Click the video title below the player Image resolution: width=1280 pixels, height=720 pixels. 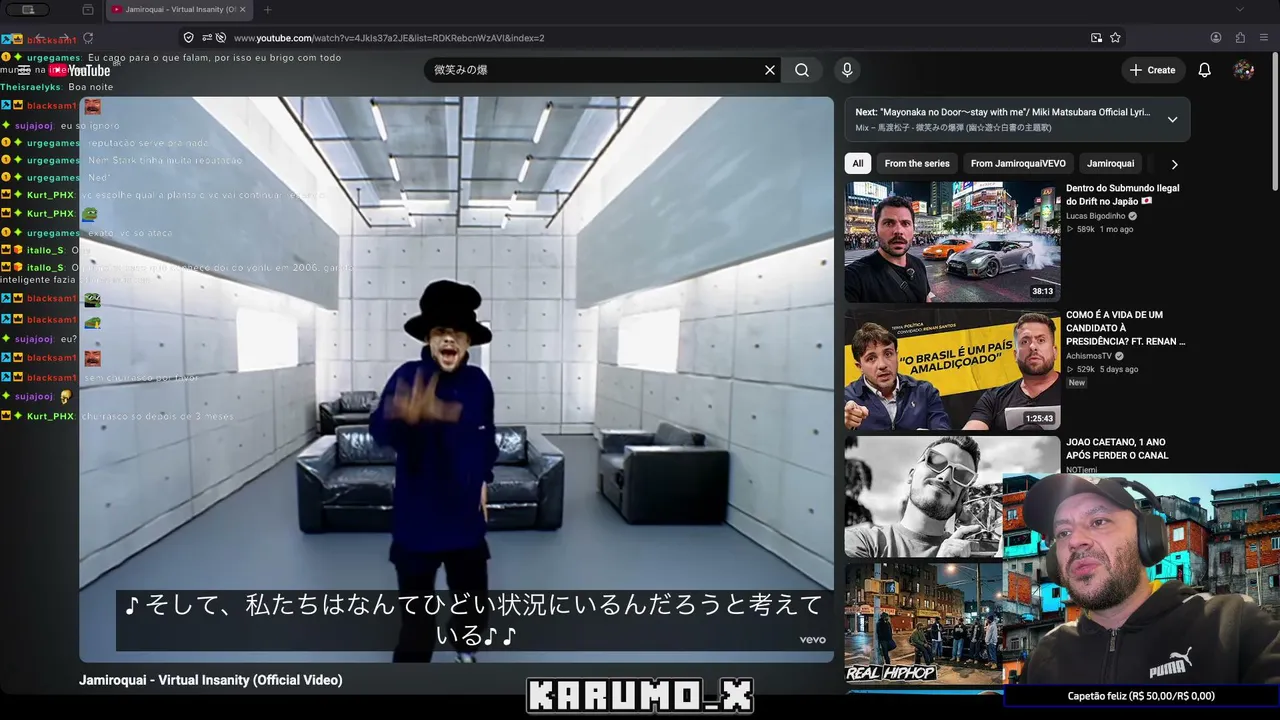(x=211, y=680)
